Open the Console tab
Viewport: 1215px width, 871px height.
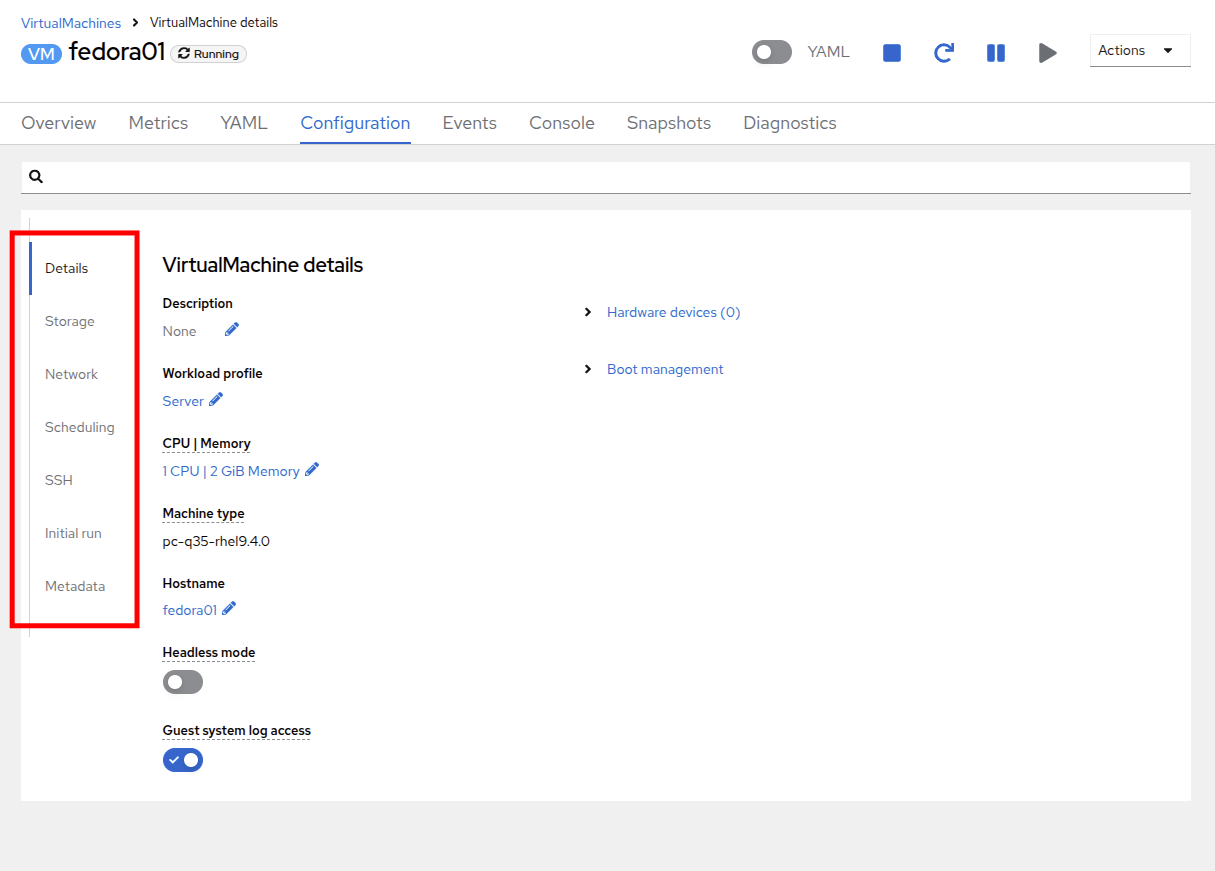coord(561,123)
